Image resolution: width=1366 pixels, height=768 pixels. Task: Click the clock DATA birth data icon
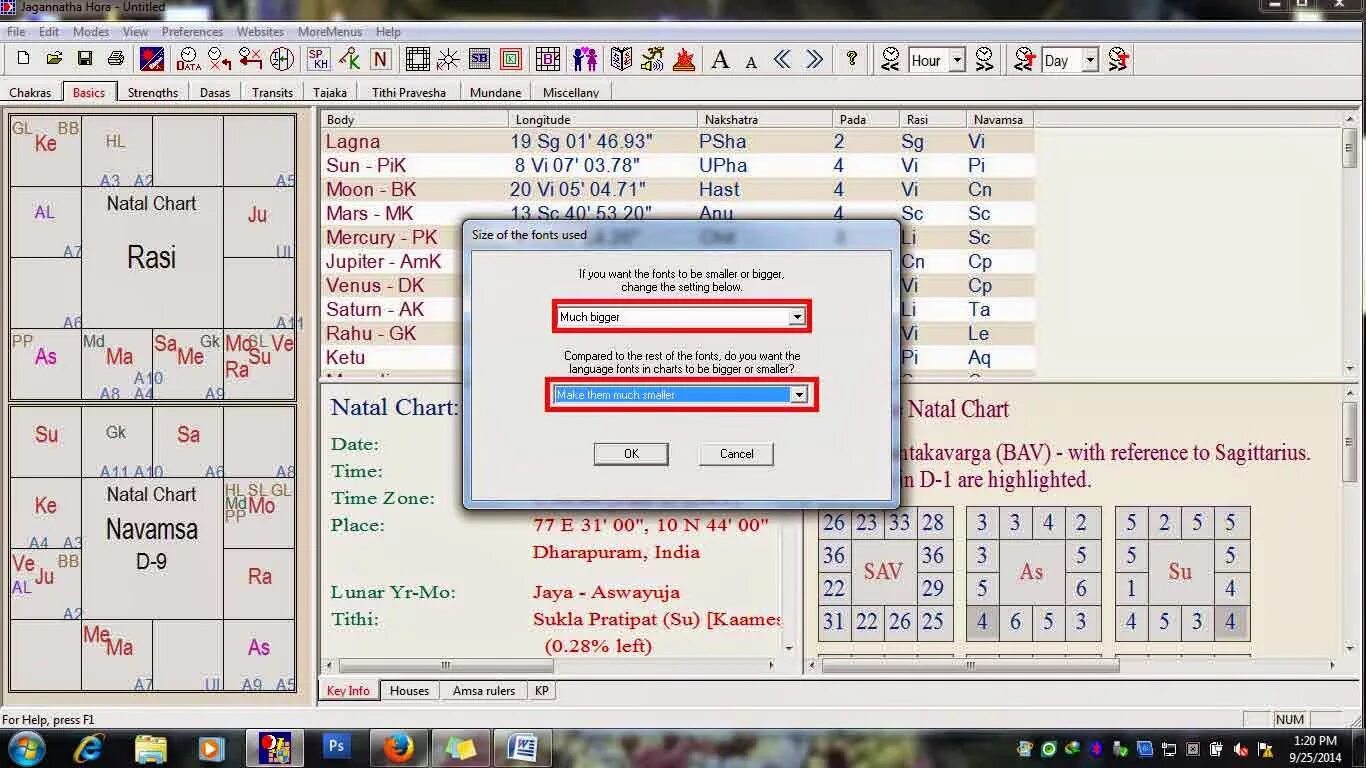pyautogui.click(x=188, y=59)
